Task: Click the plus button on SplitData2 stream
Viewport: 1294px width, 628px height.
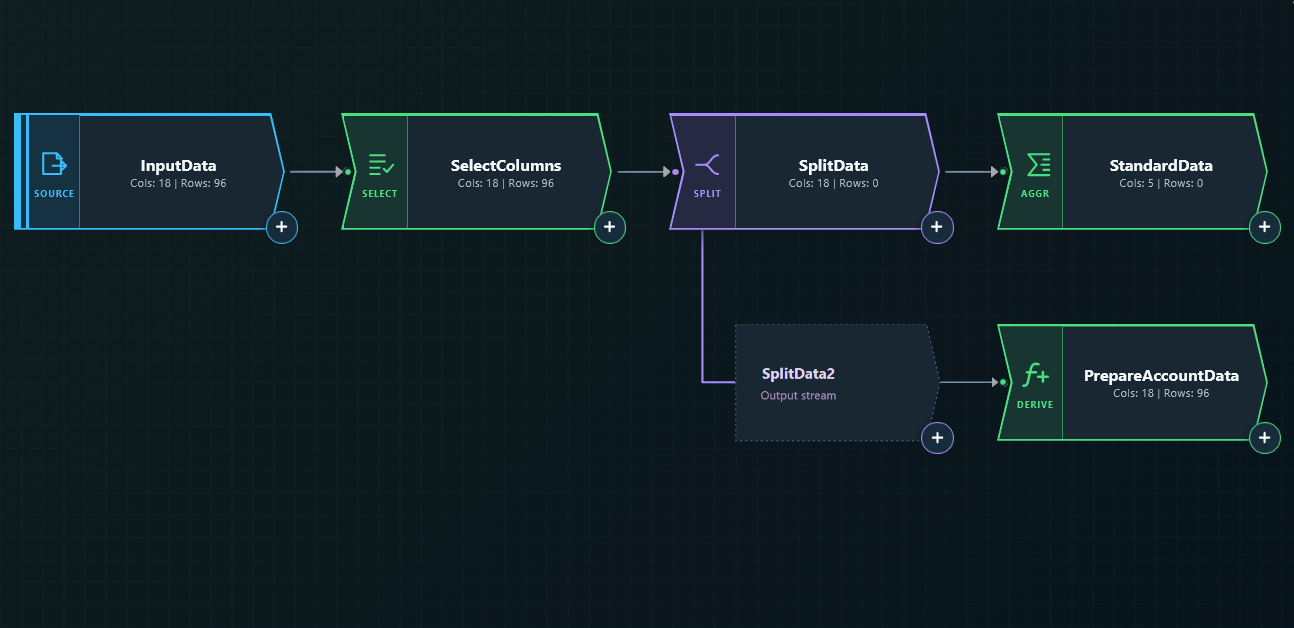Action: 937,438
